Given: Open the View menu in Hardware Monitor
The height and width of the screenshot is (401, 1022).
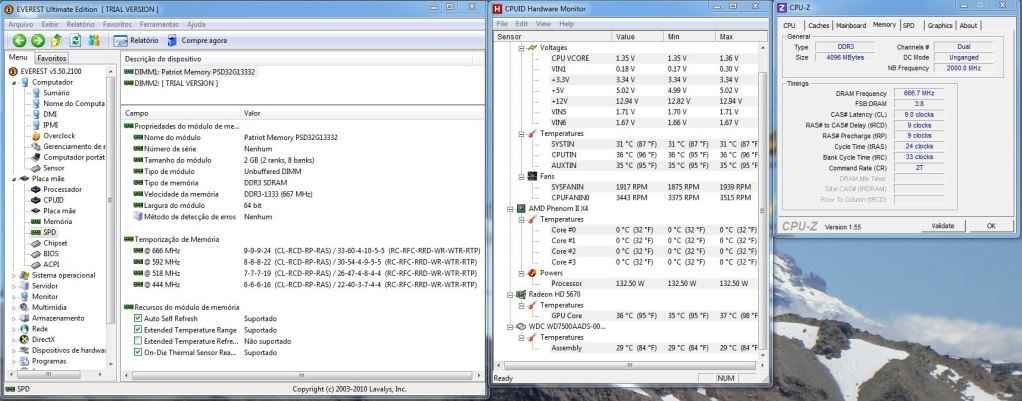Looking at the screenshot, I should point(543,24).
